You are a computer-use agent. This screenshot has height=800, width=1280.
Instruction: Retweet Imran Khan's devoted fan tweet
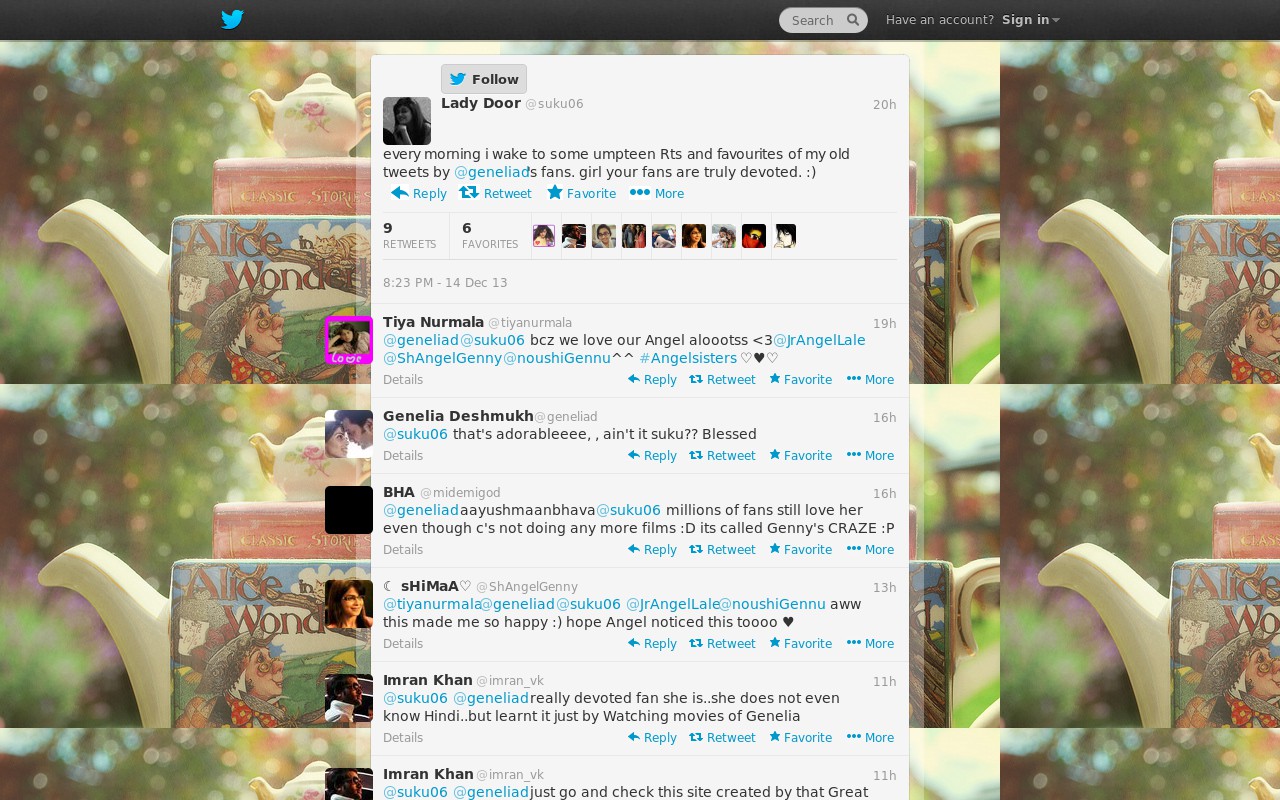pyautogui.click(x=722, y=738)
